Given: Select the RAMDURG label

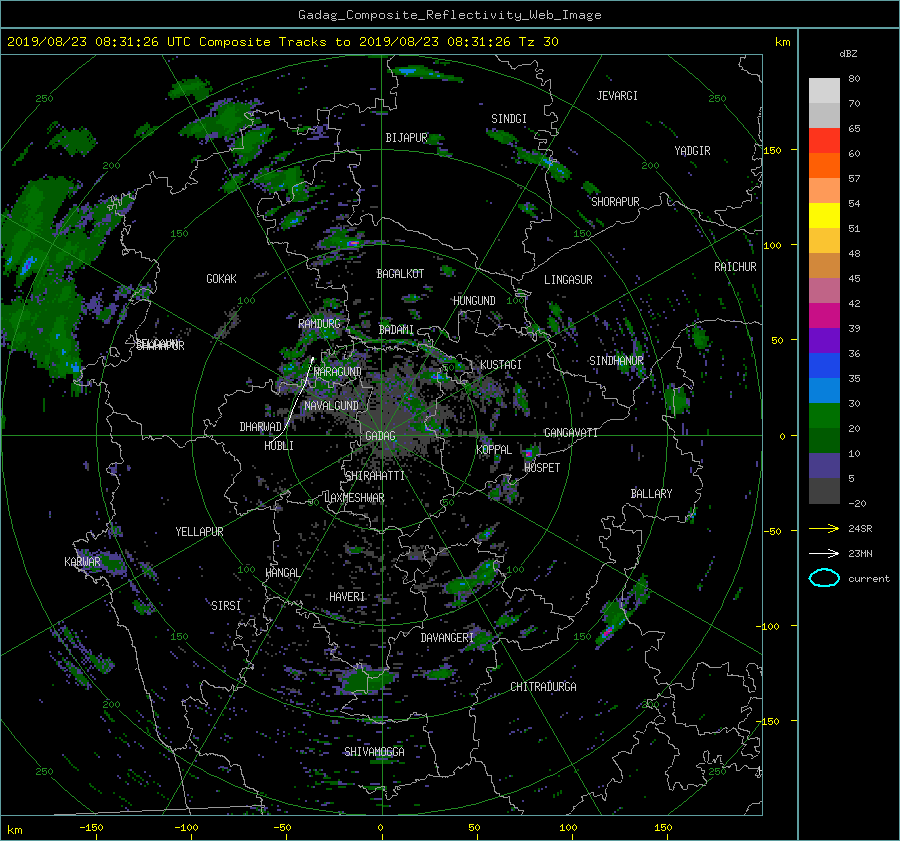Looking at the screenshot, I should tap(319, 324).
